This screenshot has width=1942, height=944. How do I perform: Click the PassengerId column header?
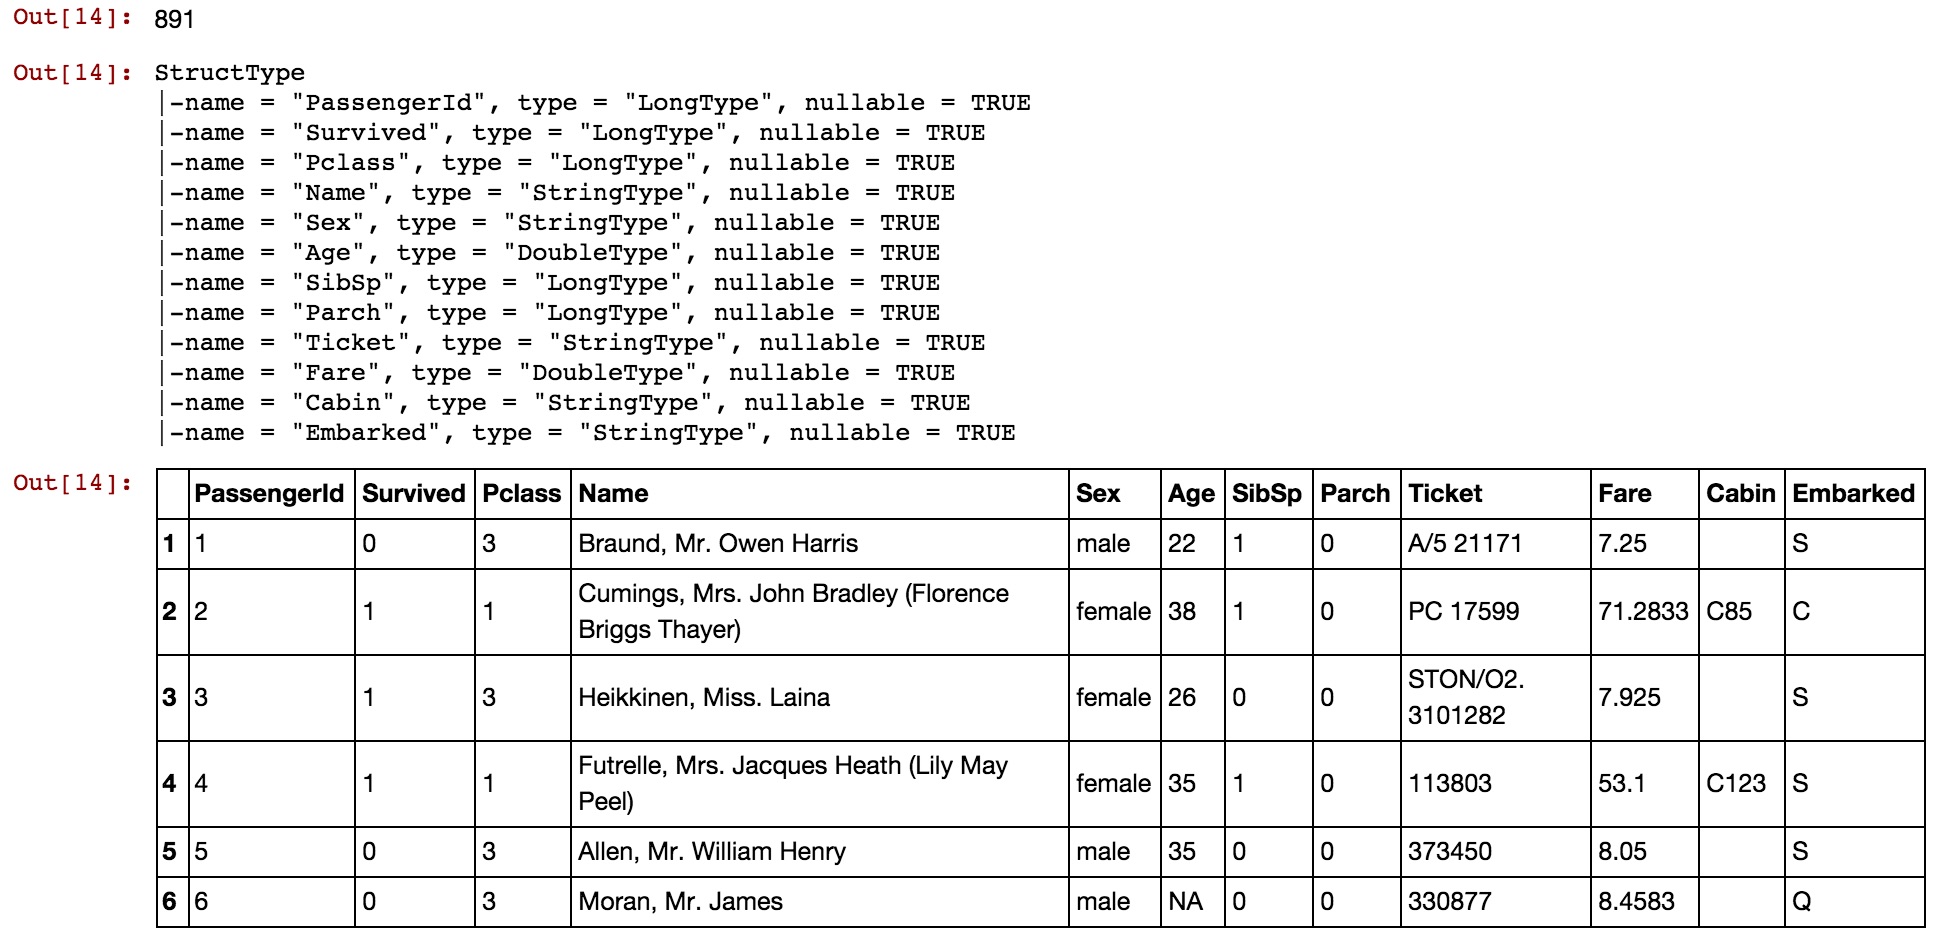[x=271, y=494]
